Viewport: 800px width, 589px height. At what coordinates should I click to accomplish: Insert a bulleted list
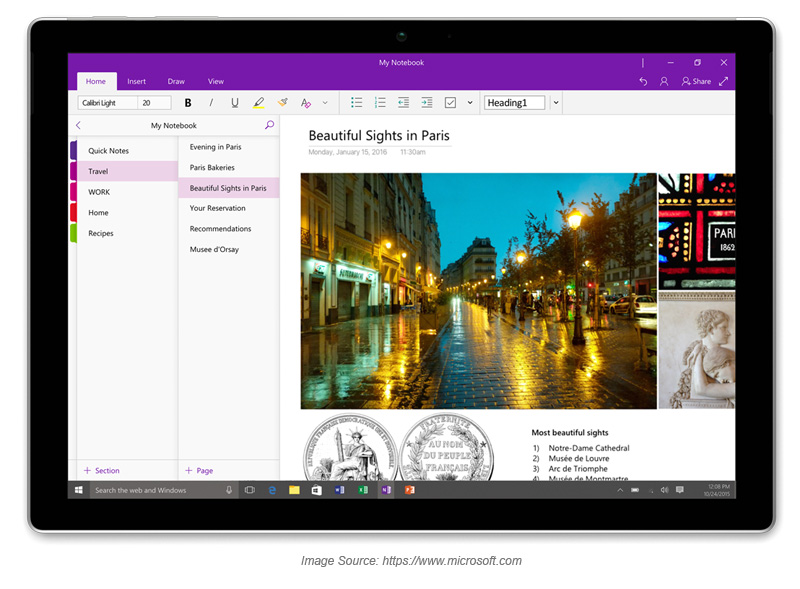point(357,103)
